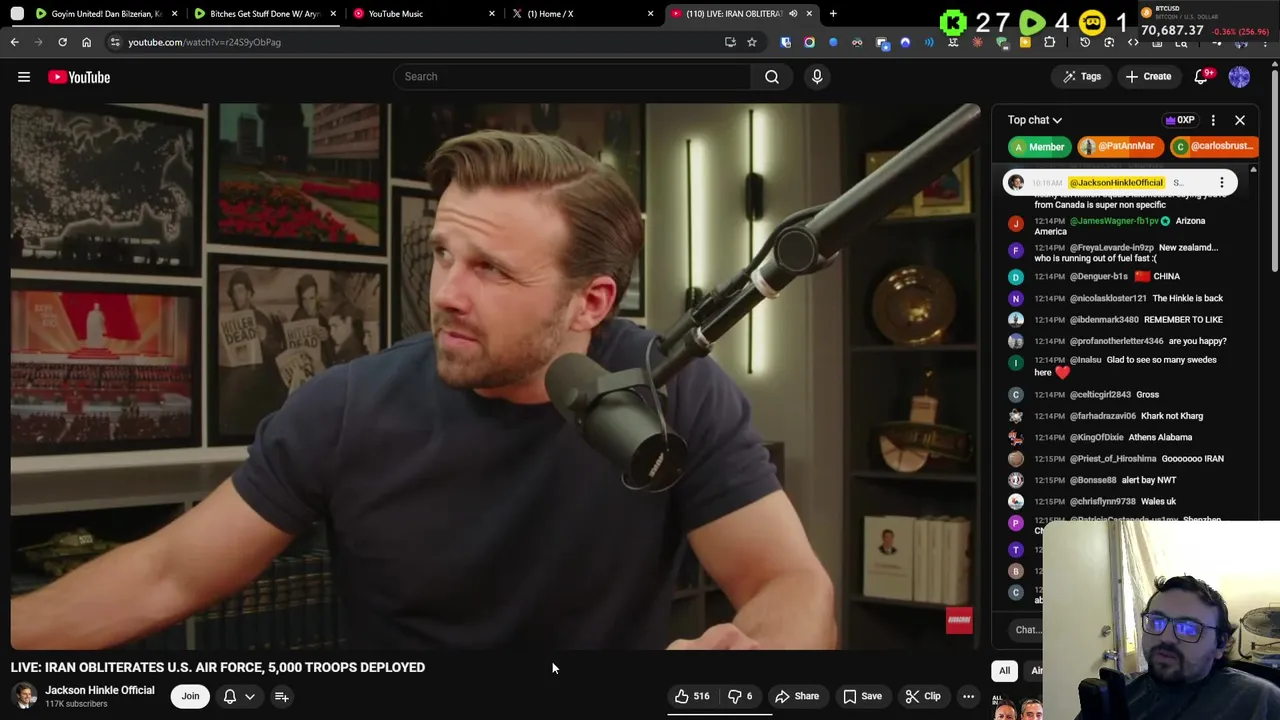This screenshot has width=1280, height=720.
Task: Click the Join membership button
Action: 190,696
